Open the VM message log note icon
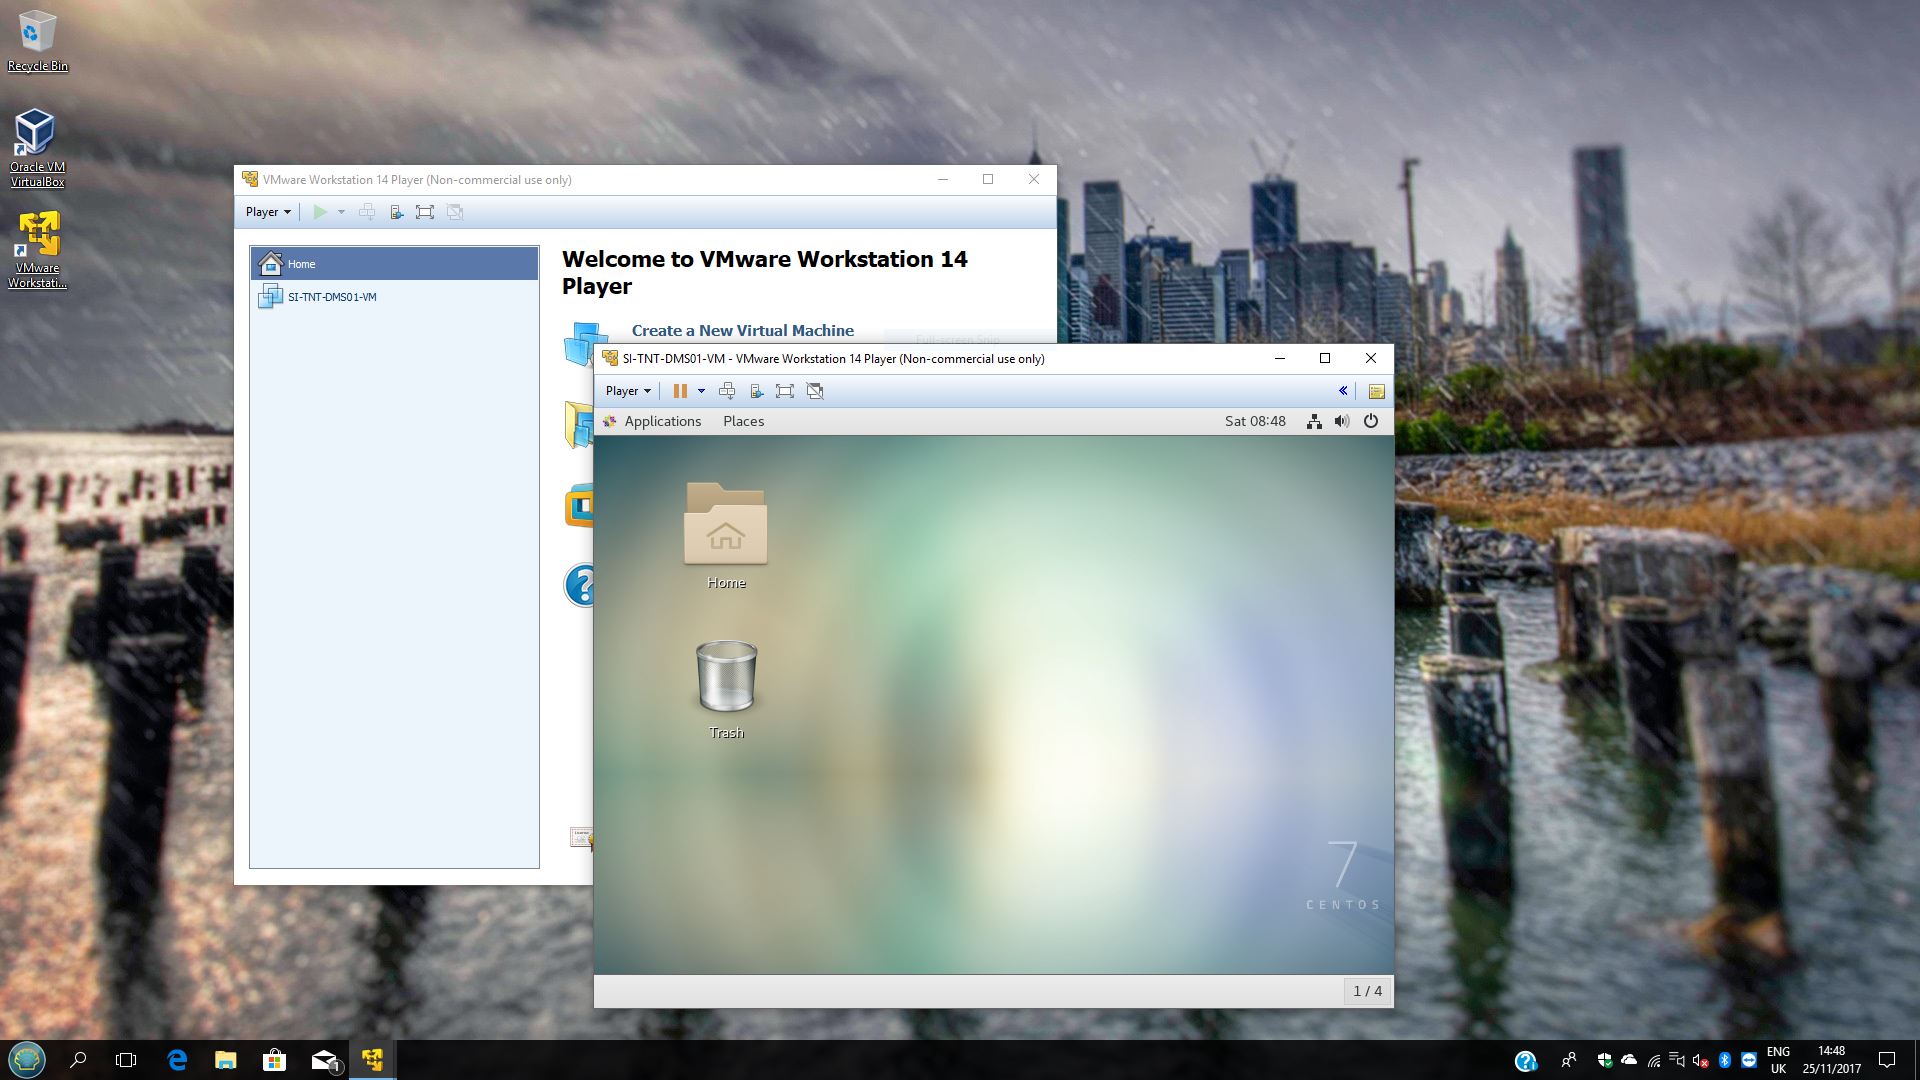The image size is (1920, 1080). (x=1376, y=391)
